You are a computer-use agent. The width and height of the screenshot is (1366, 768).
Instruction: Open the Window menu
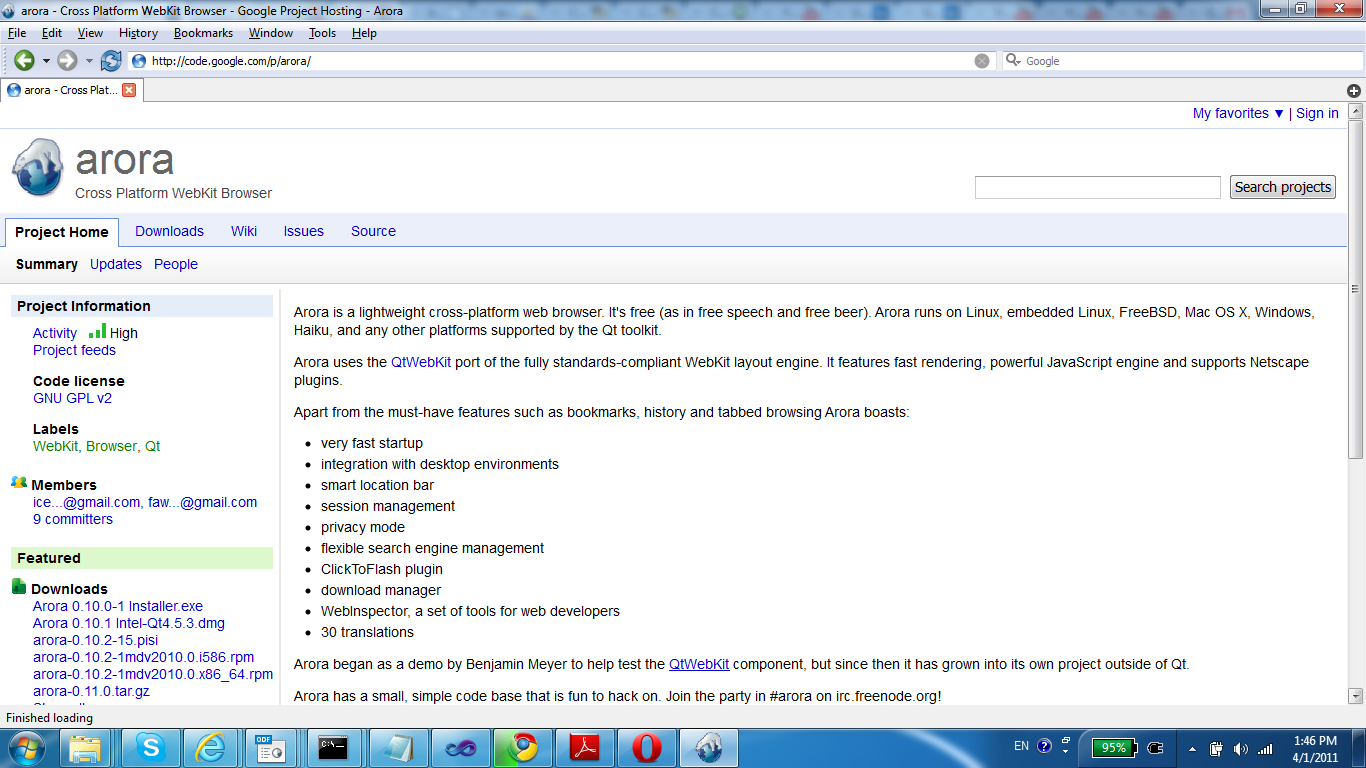coord(271,33)
